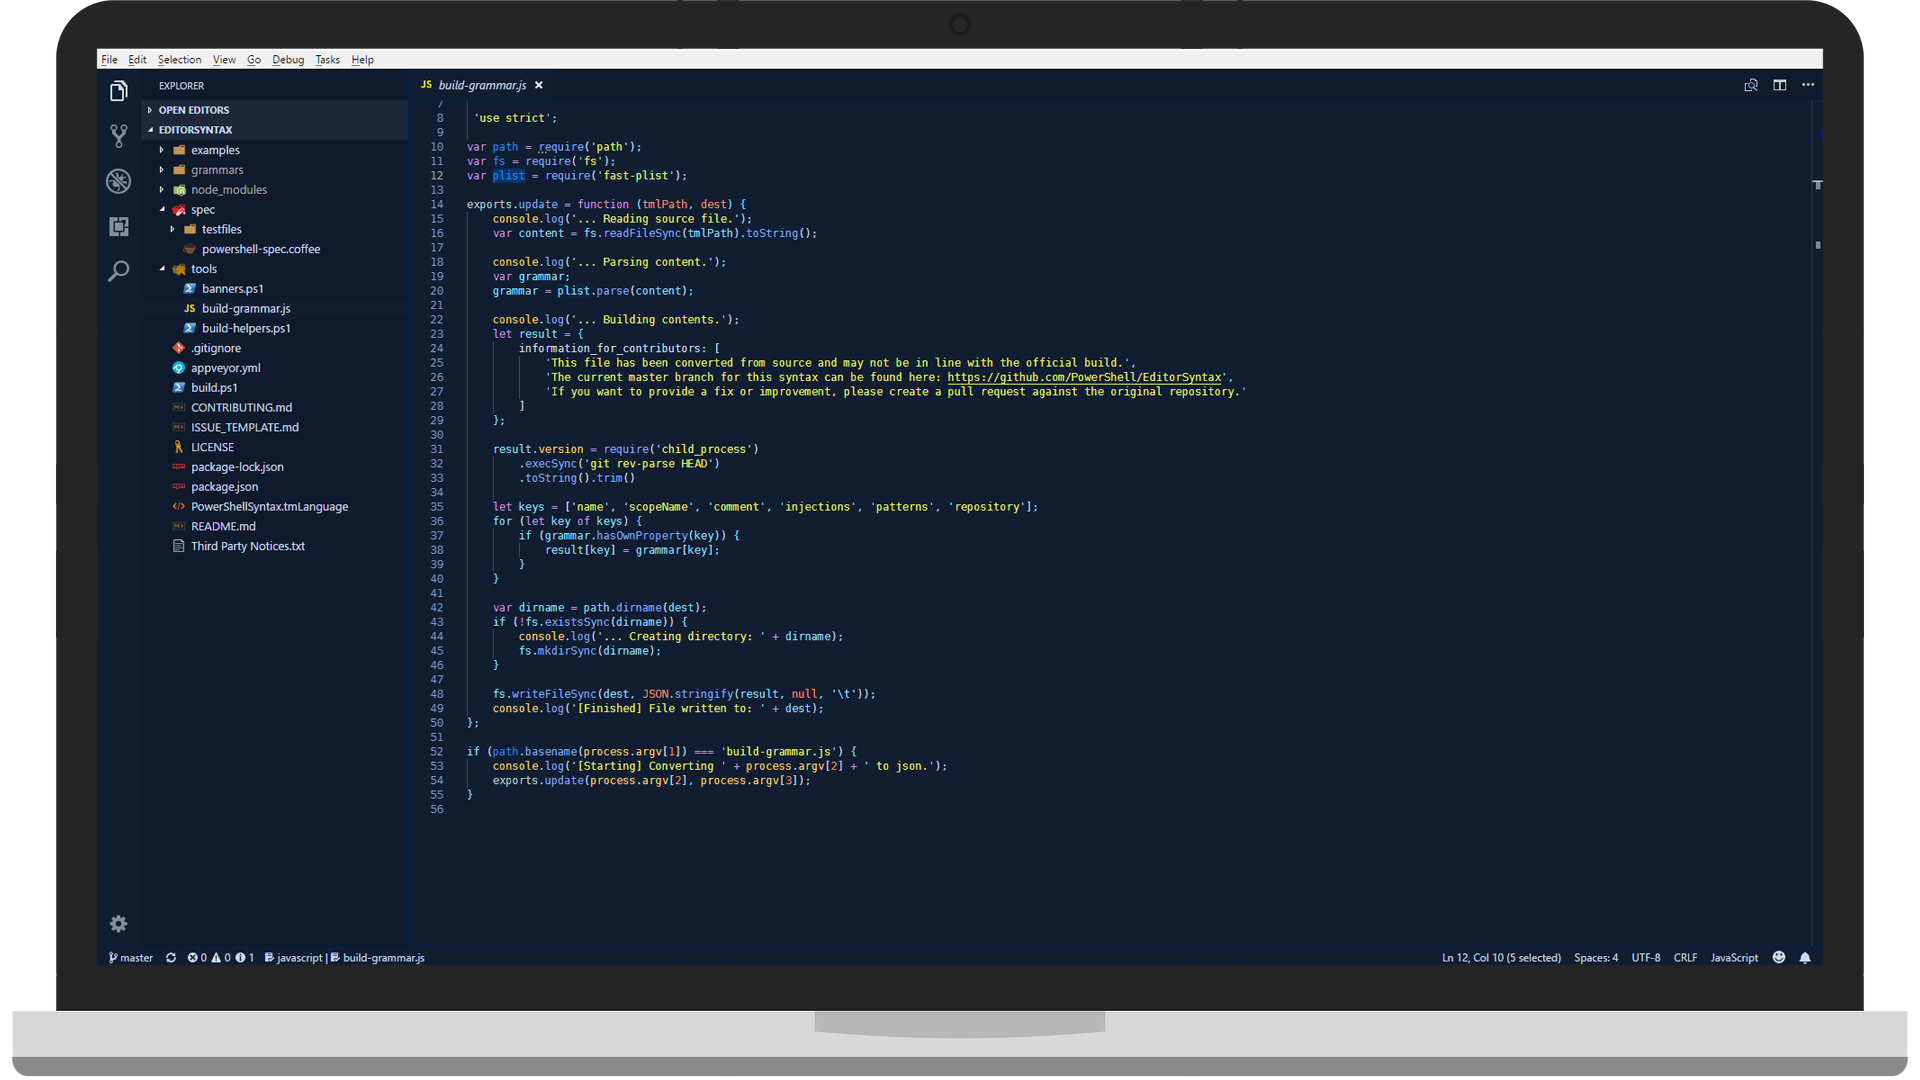Viewport: 1920px width, 1080px height.
Task: Collapse the tools folder
Action: pos(203,269)
